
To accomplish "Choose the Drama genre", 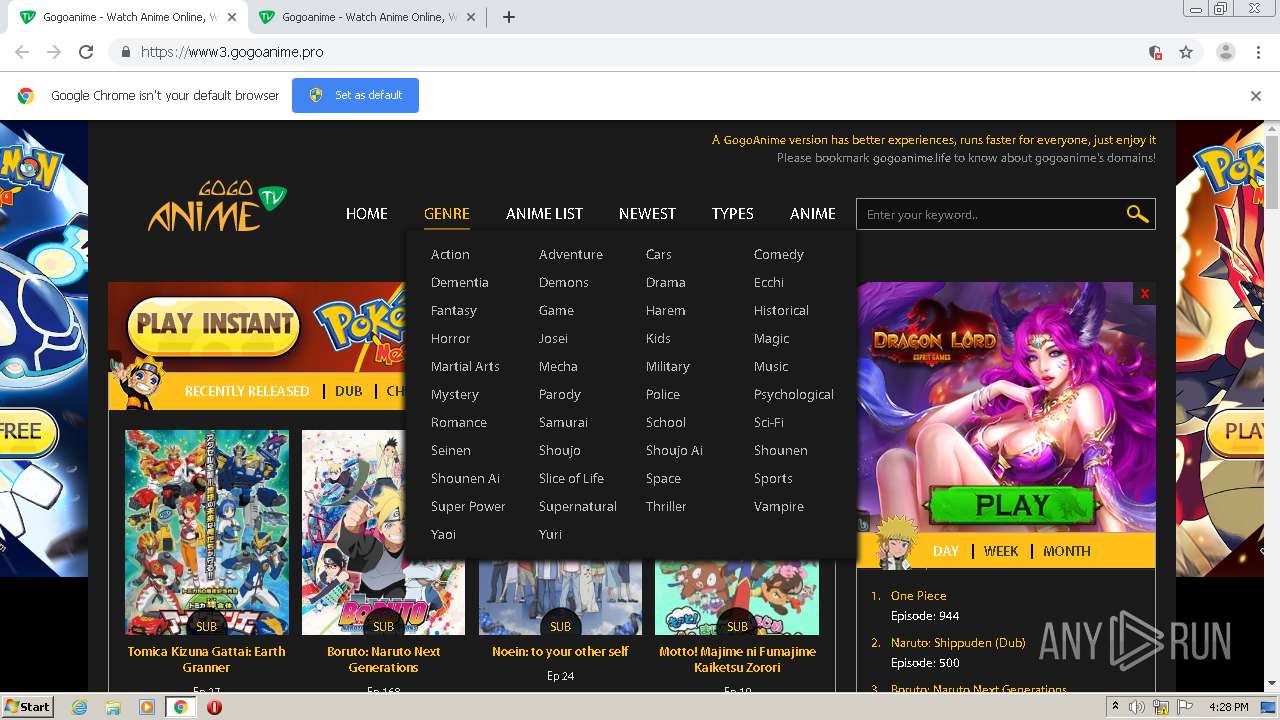I will click(x=665, y=282).
